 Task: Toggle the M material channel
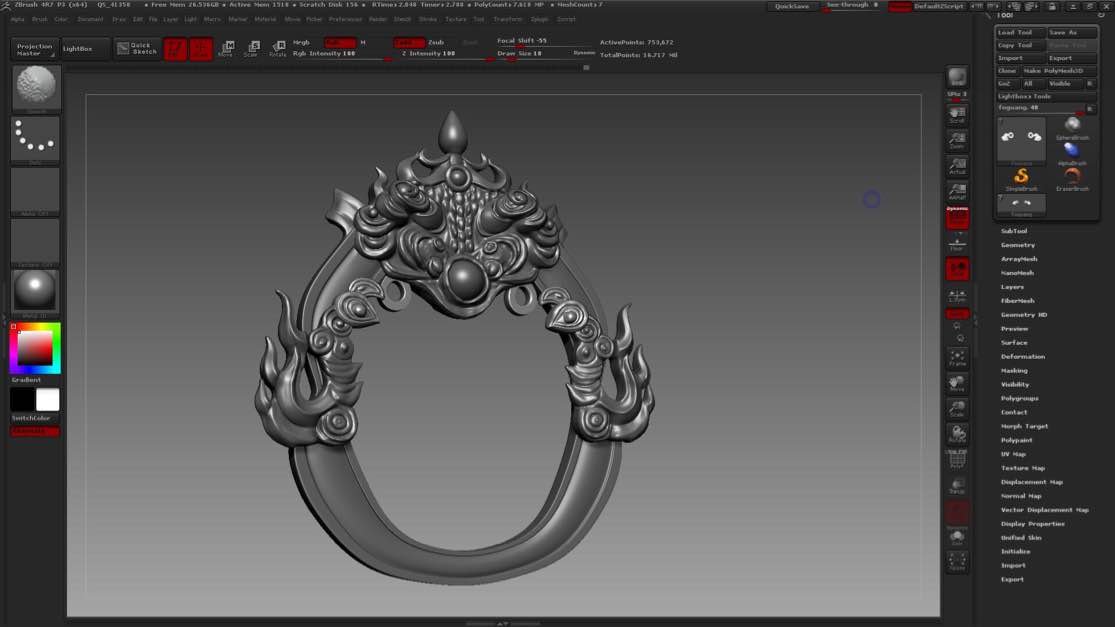pos(363,43)
